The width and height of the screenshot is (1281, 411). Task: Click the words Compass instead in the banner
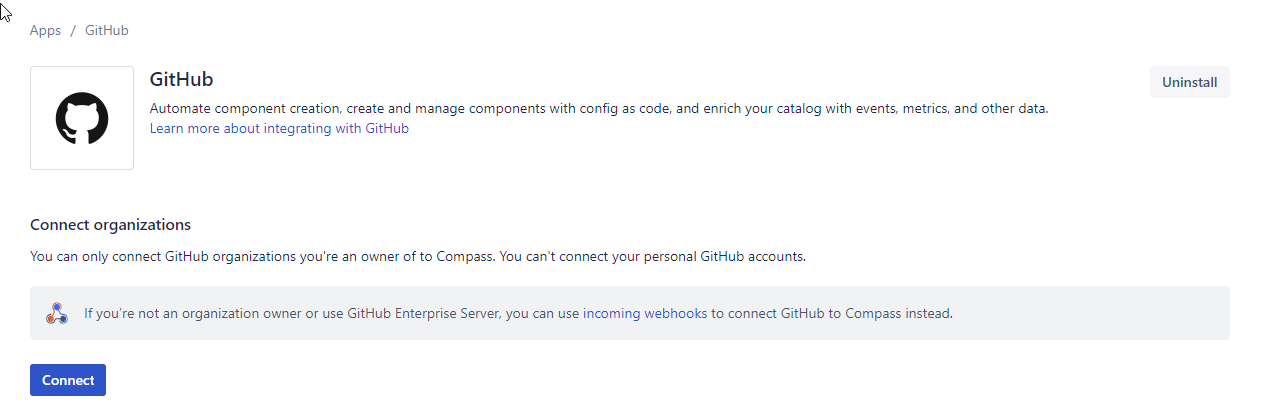[898, 313]
